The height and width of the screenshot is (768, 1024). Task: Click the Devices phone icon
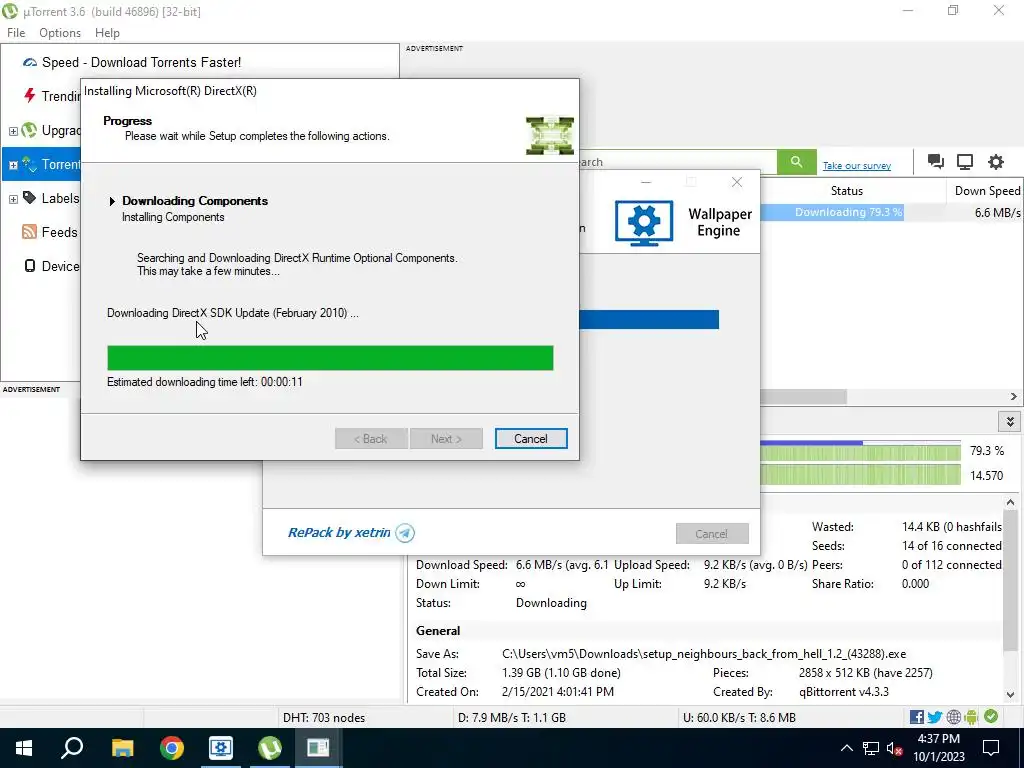[x=29, y=266]
